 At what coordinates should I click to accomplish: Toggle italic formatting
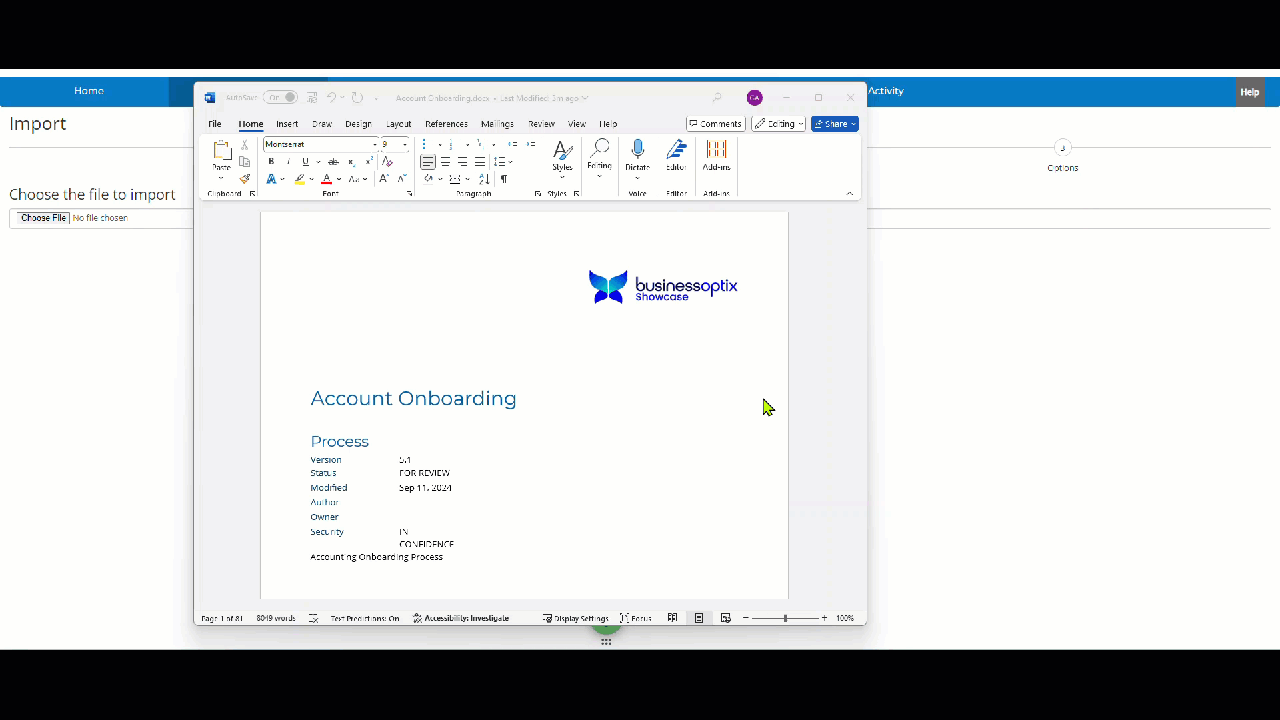point(288,162)
